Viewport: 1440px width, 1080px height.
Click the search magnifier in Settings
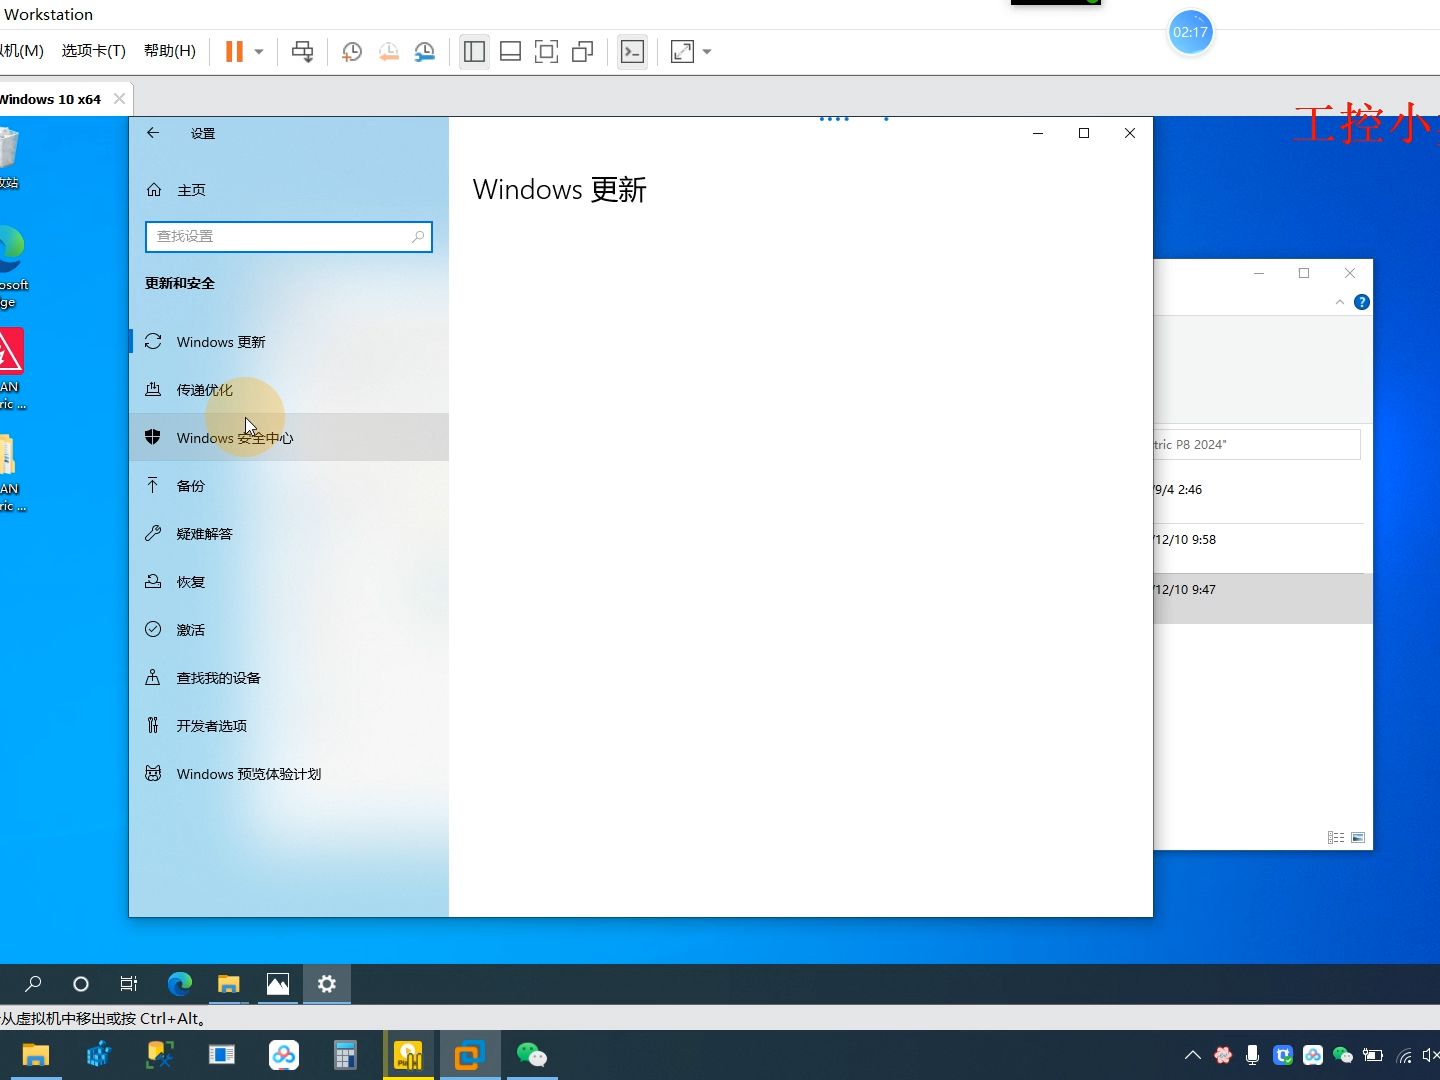[418, 236]
